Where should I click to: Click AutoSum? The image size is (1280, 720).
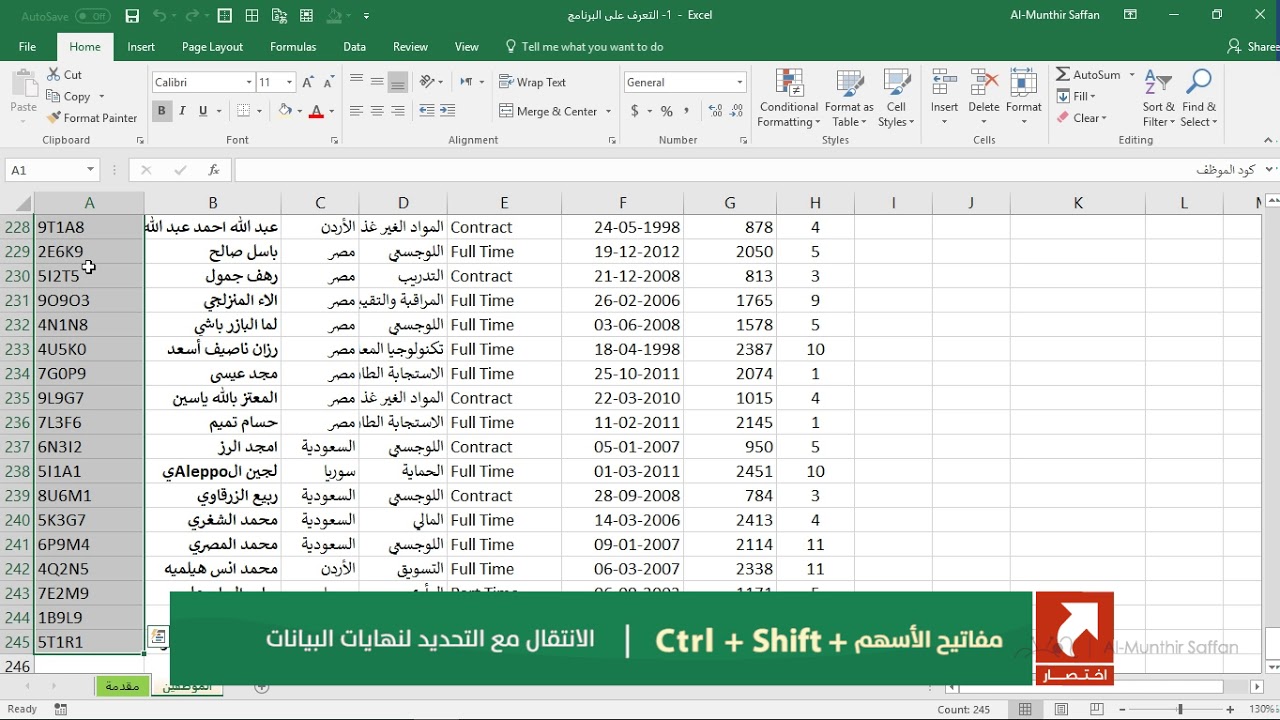(x=1089, y=75)
